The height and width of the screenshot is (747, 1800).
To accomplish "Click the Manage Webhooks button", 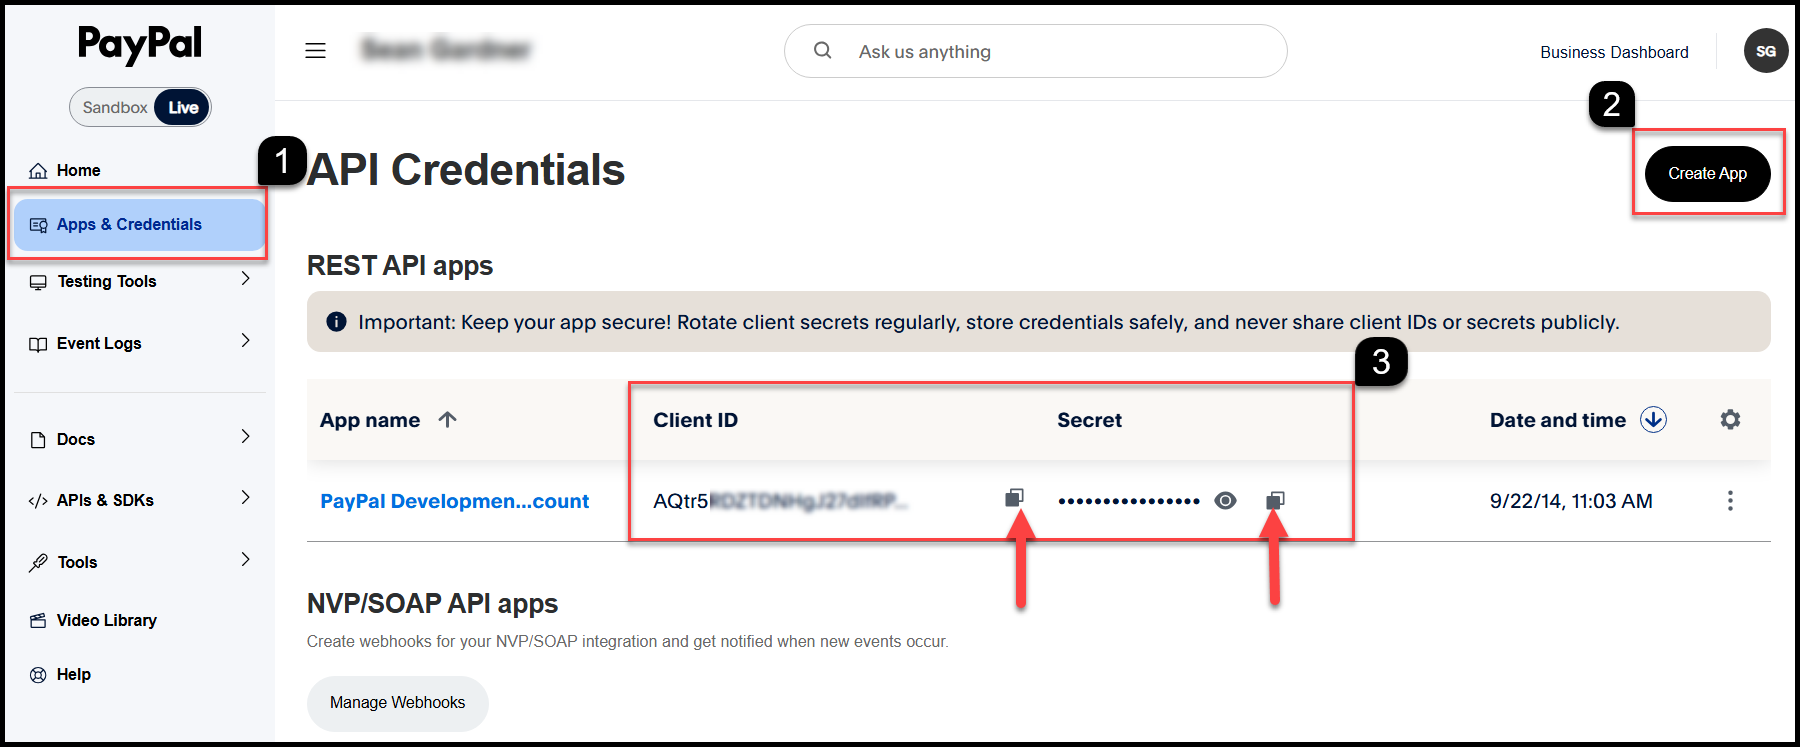I will (x=397, y=703).
